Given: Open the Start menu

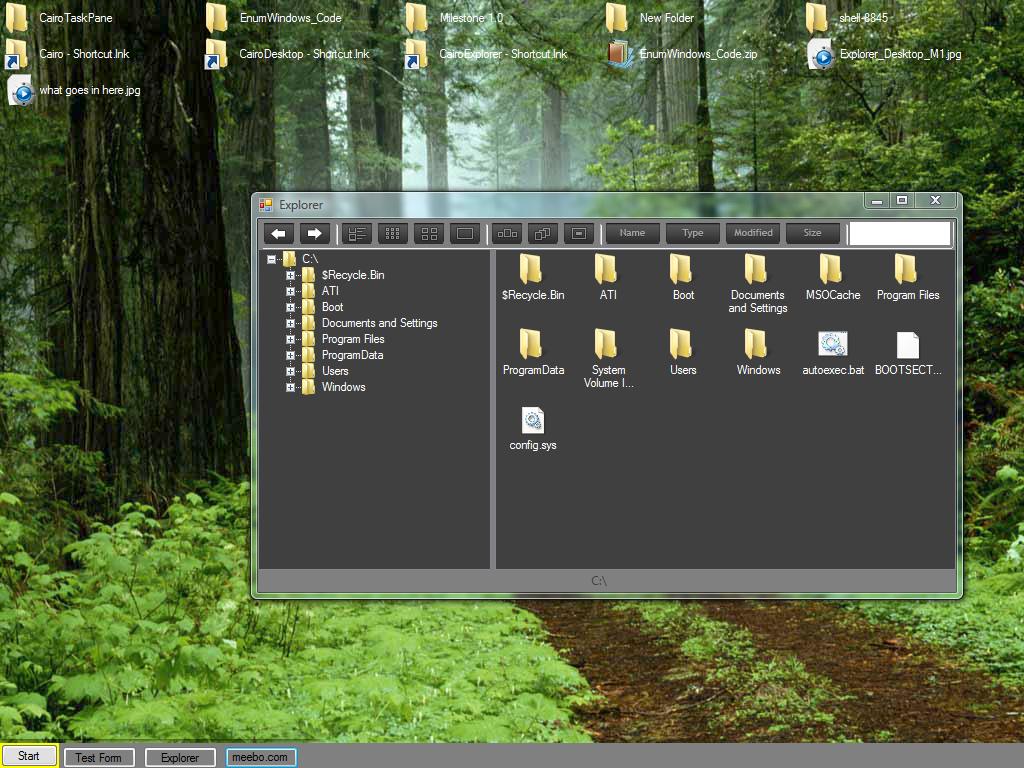Looking at the screenshot, I should point(27,756).
